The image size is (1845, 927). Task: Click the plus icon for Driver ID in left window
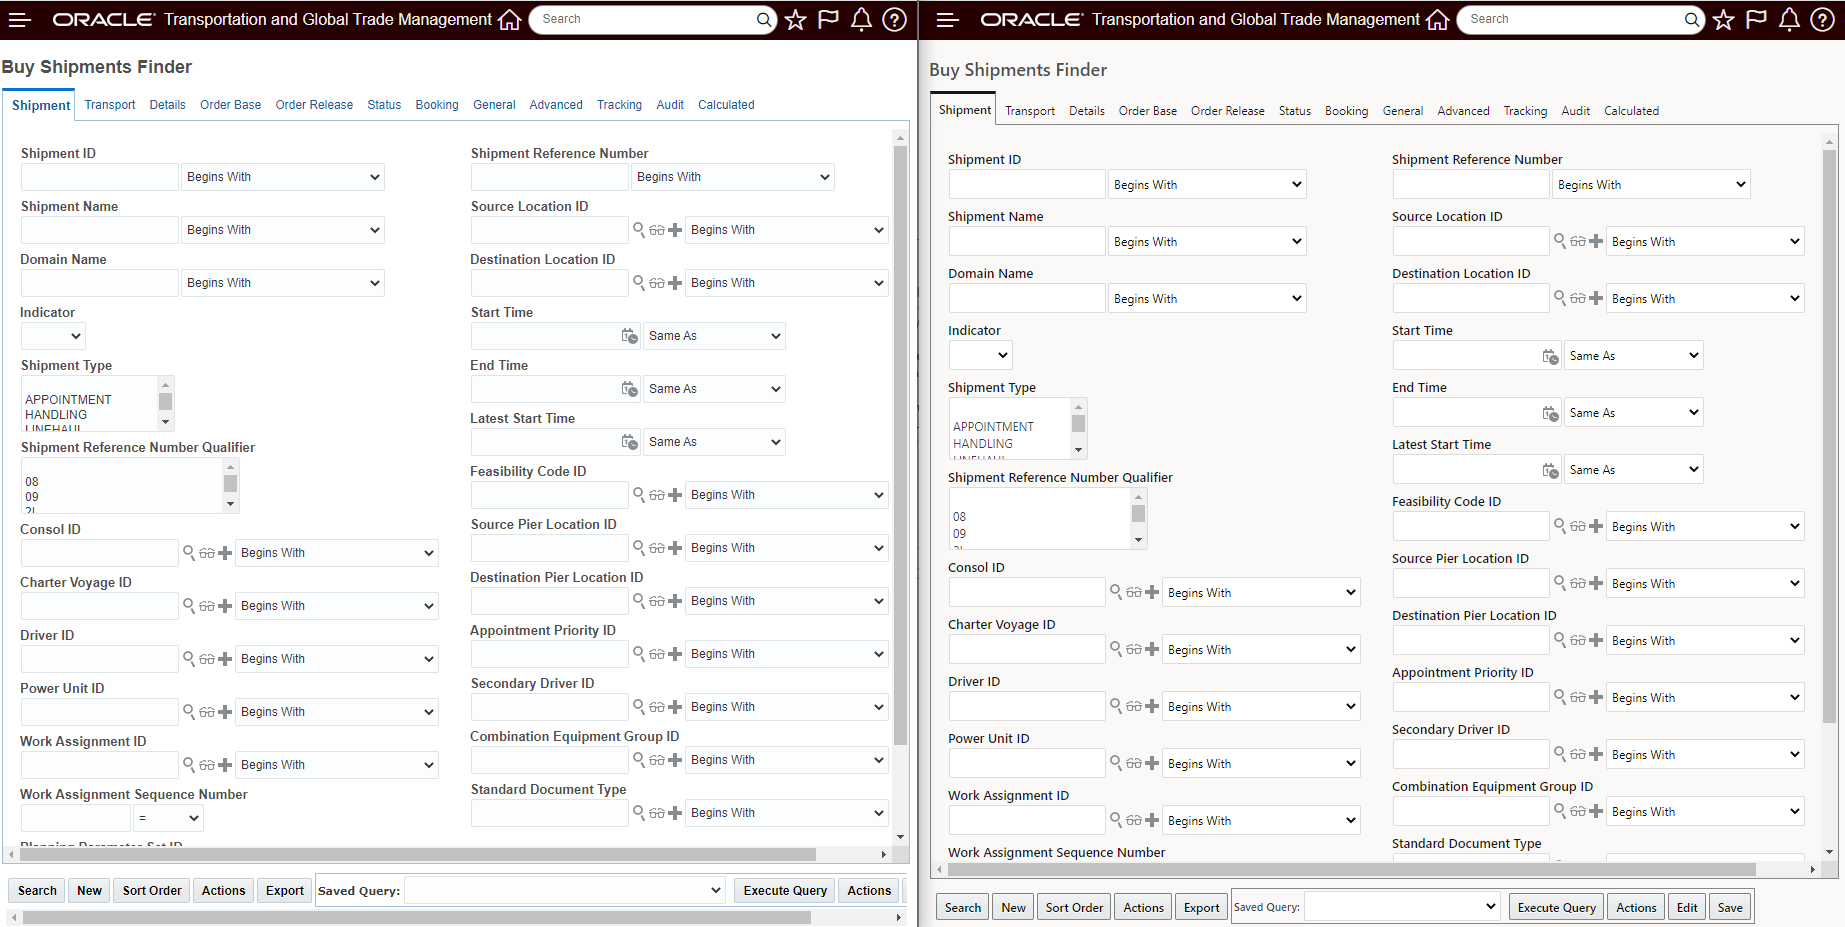click(225, 659)
